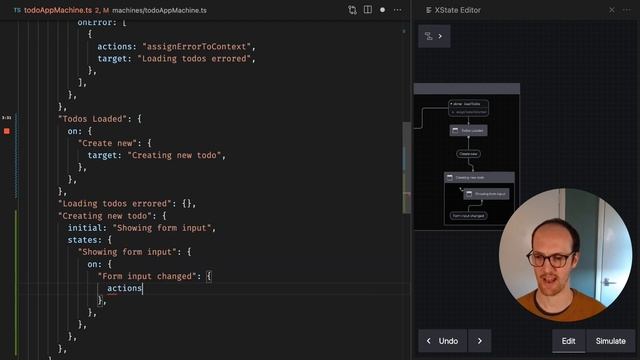Click the 3:31 timestamp in the gutter
640x360 pixels.
[7, 118]
